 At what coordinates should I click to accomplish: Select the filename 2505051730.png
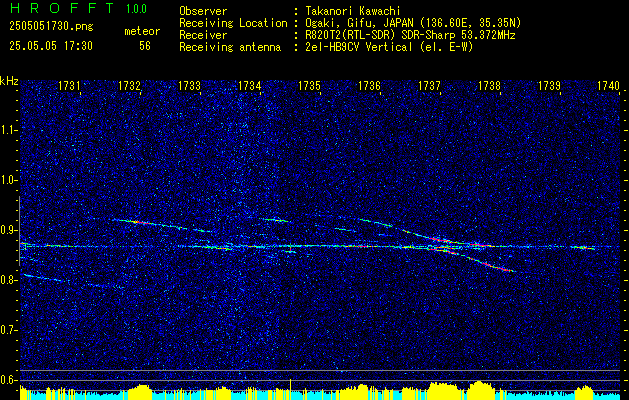pos(51,27)
